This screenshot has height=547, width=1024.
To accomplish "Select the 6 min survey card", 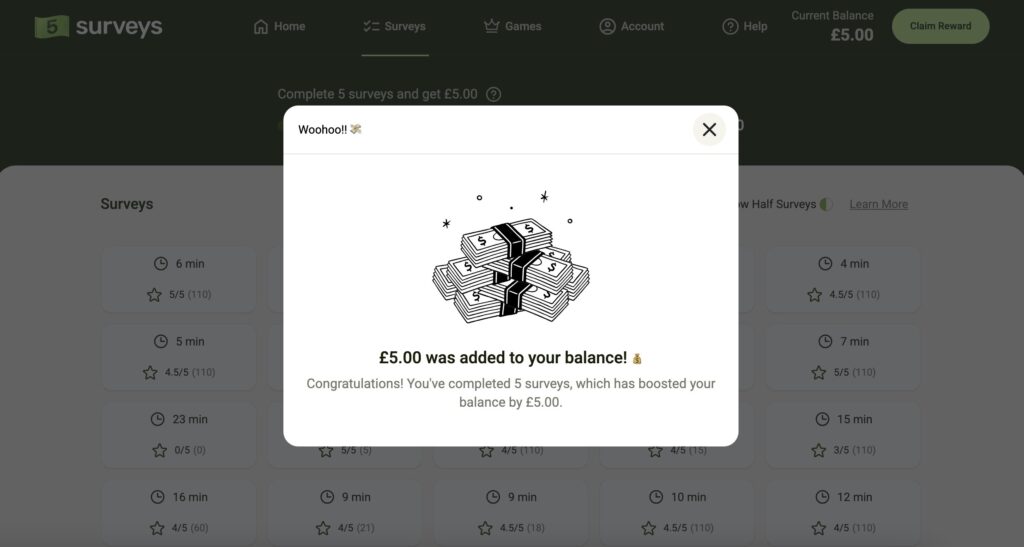I will pos(179,278).
